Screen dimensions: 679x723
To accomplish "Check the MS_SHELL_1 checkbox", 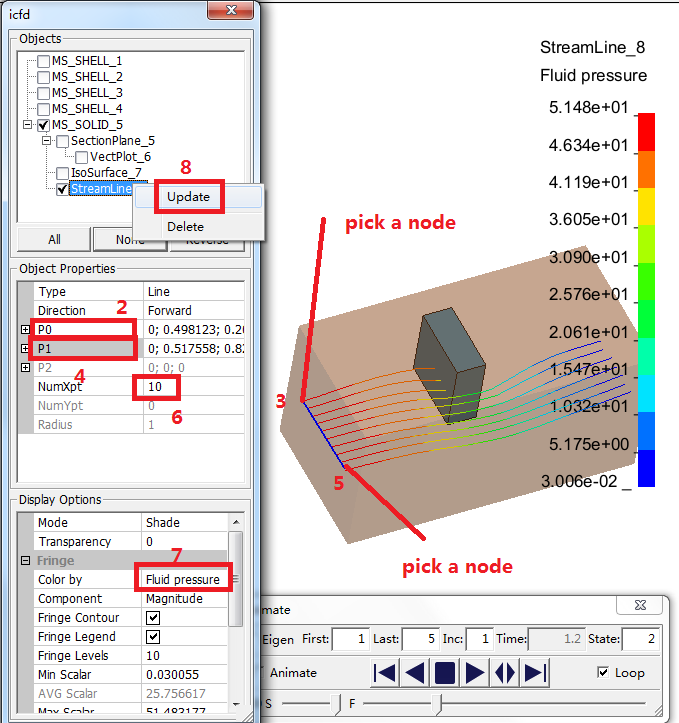I will 43,61.
